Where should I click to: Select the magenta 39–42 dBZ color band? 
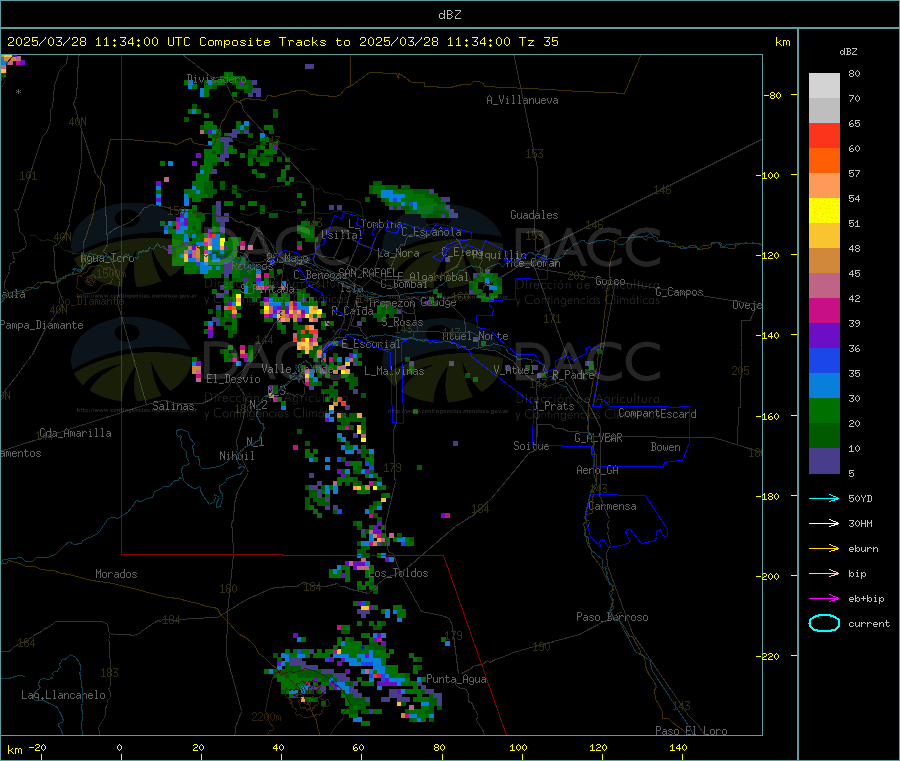click(x=824, y=310)
